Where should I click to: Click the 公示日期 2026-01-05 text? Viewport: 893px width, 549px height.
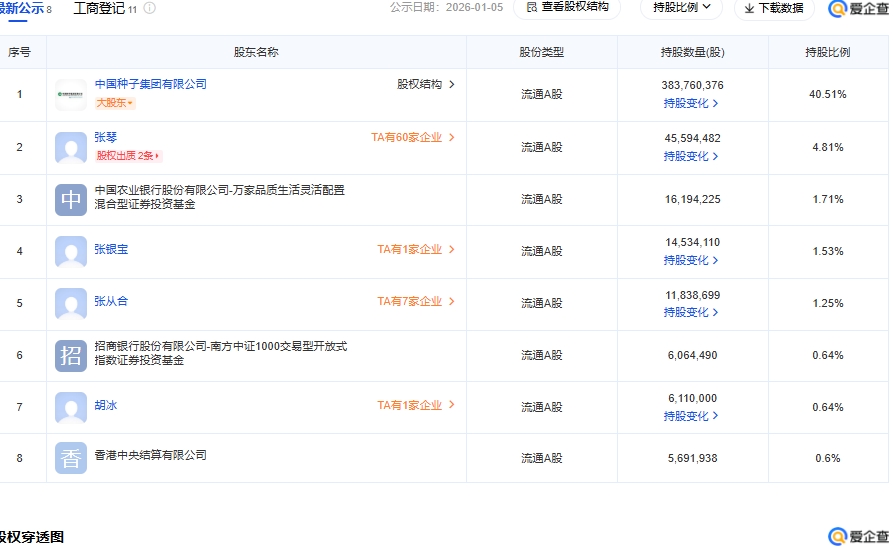tap(446, 7)
